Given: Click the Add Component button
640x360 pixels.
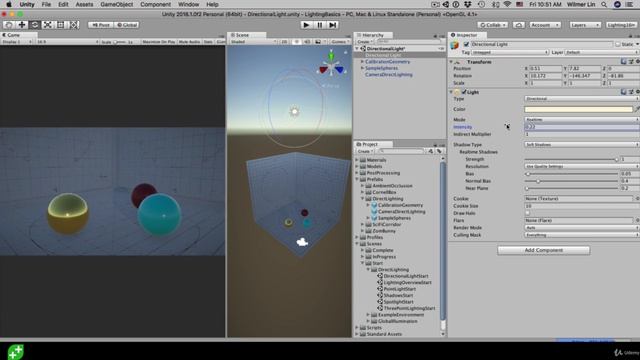Looking at the screenshot, I should pos(544,250).
